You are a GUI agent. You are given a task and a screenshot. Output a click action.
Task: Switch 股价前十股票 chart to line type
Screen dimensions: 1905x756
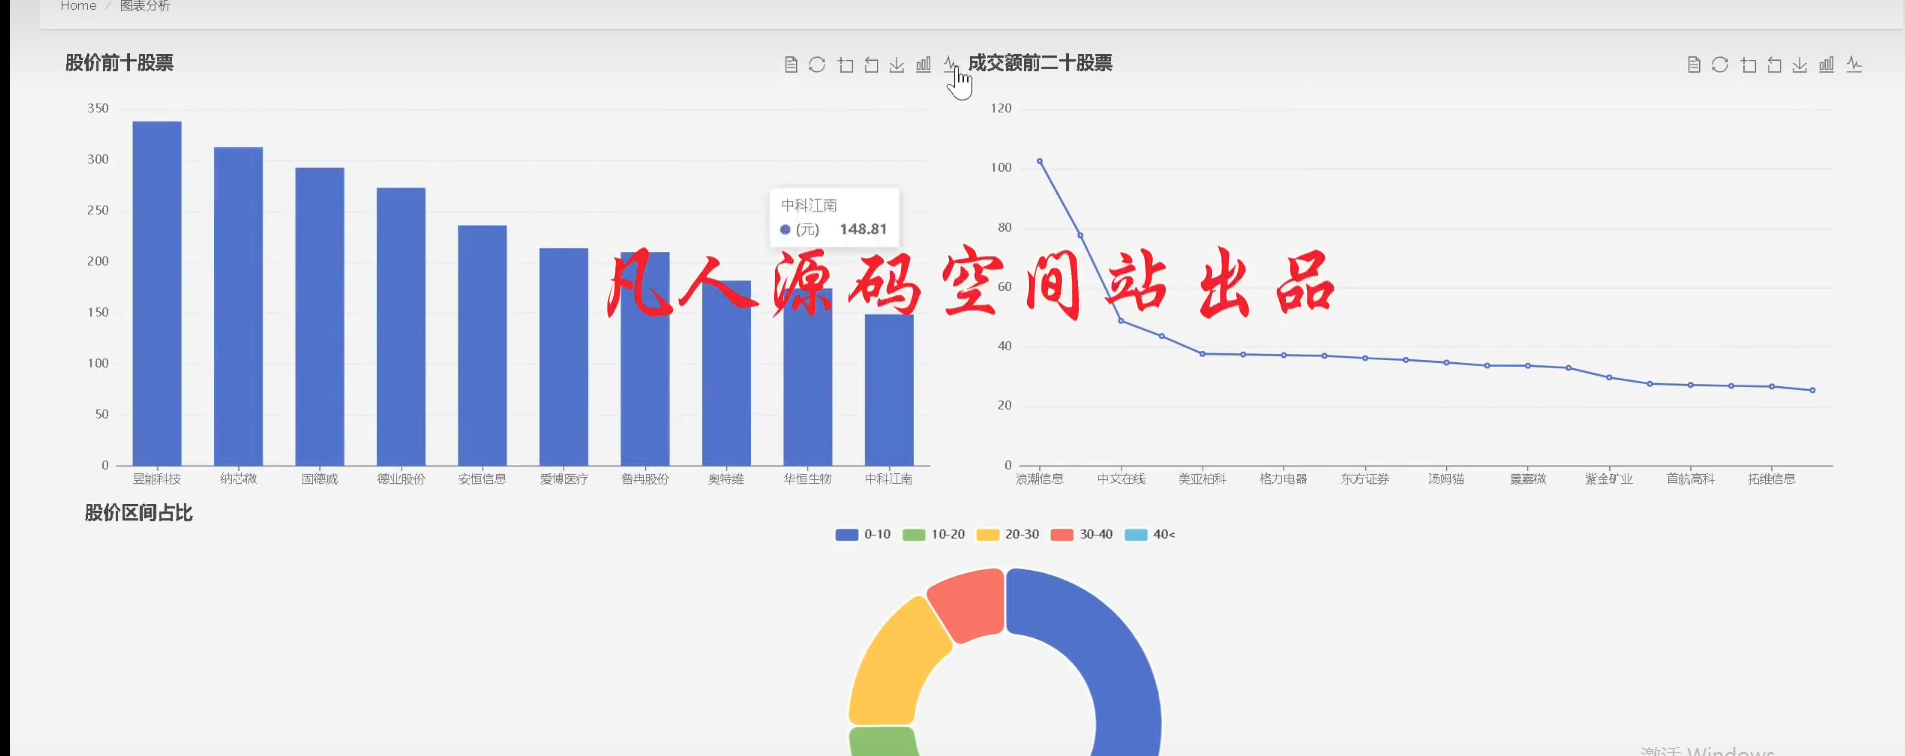pos(950,65)
